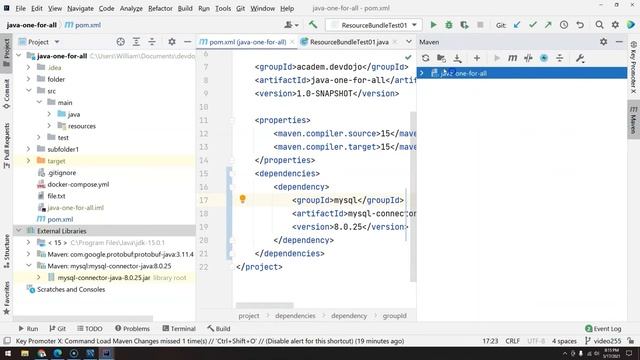Build project with hammer icon
This screenshot has height=360, width=640.
coord(313,25)
